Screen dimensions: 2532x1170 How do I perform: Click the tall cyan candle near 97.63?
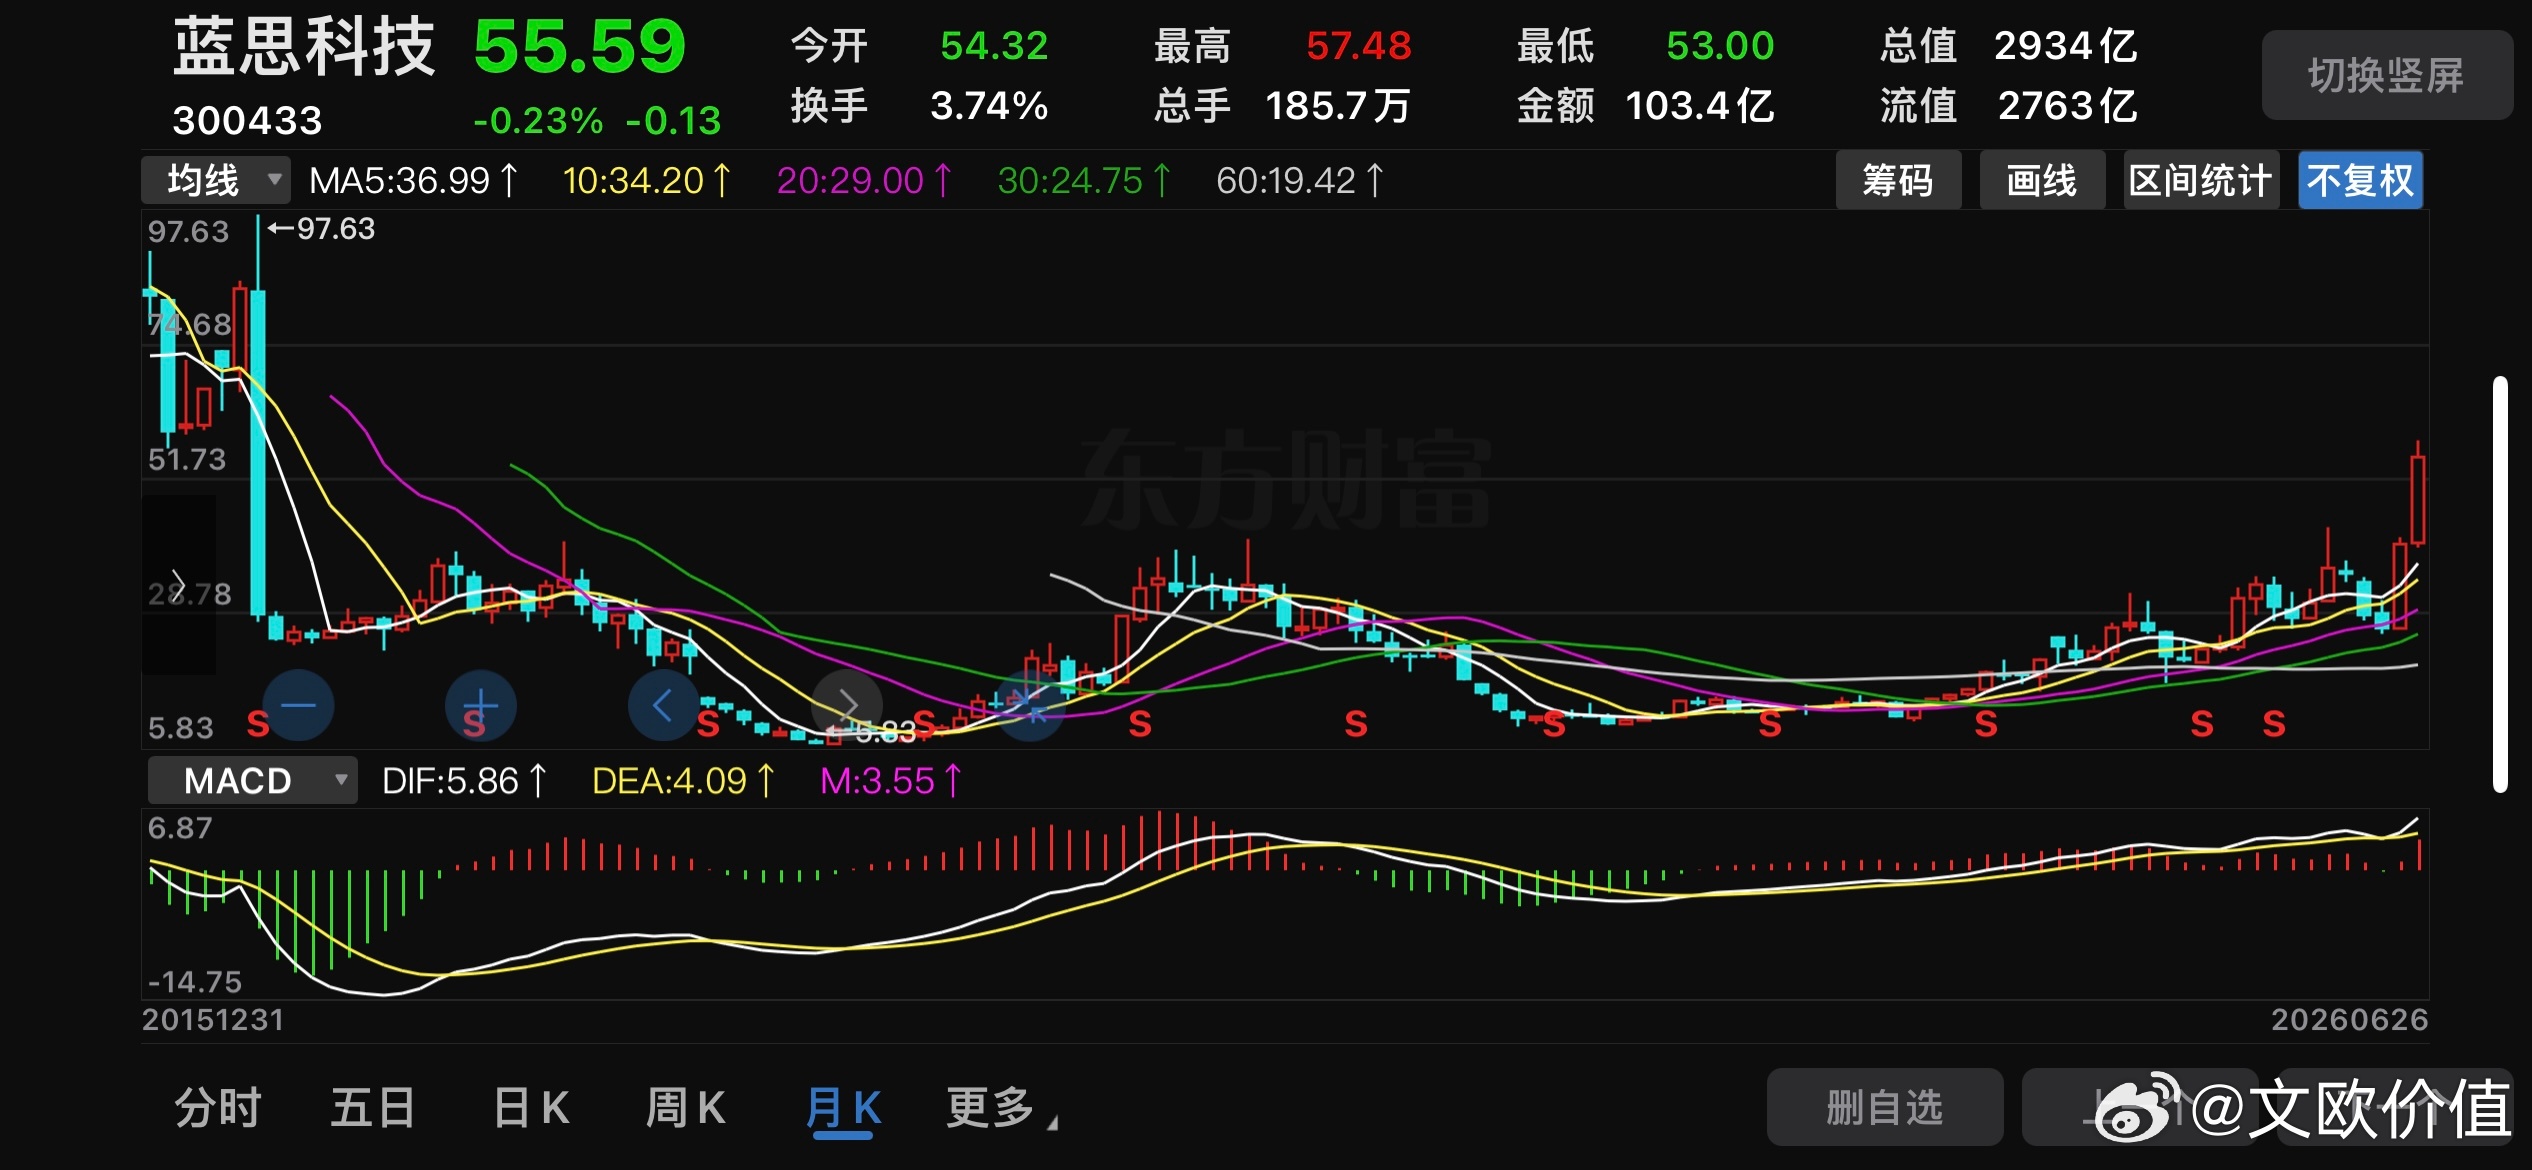tap(258, 452)
